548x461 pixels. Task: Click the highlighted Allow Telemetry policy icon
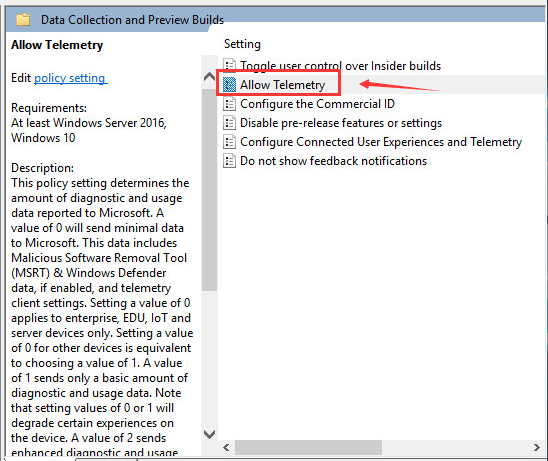pyautogui.click(x=229, y=85)
